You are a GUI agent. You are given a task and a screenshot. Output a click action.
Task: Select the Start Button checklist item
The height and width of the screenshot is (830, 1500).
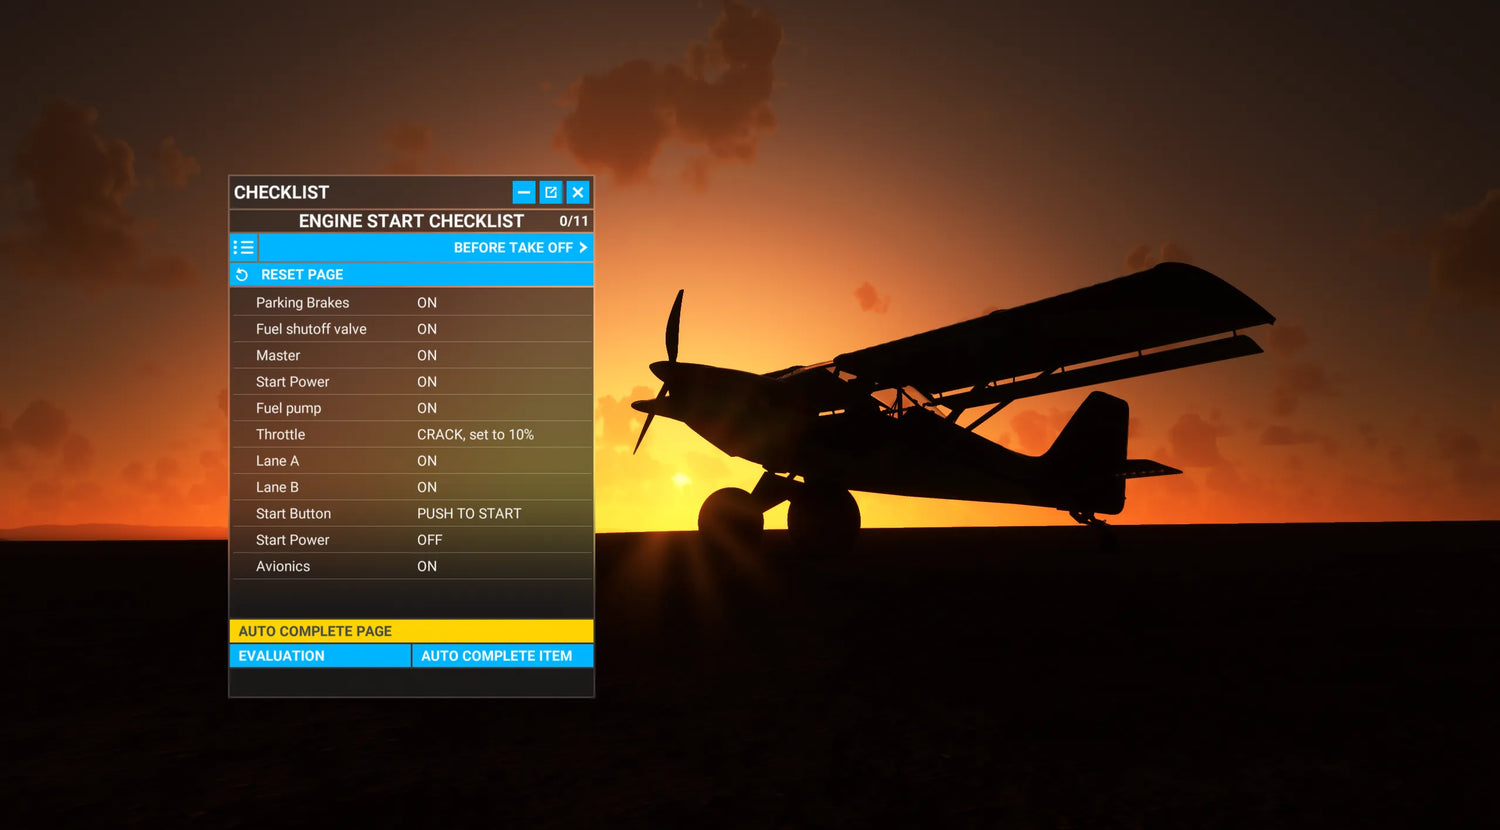click(x=411, y=514)
